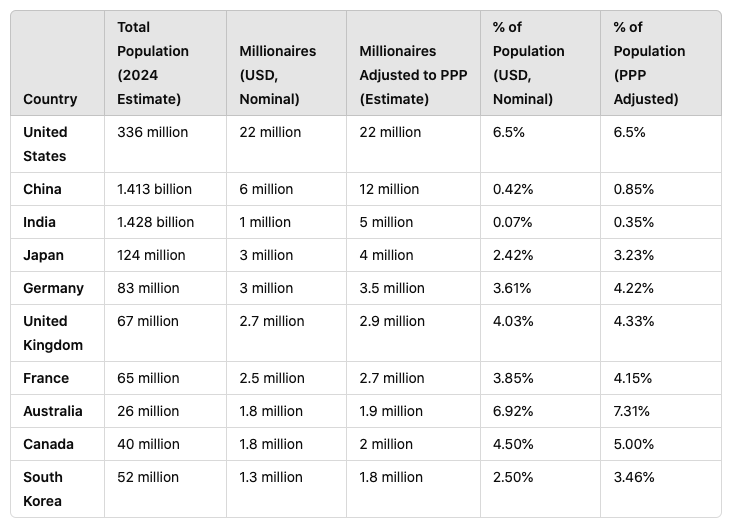The width and height of the screenshot is (734, 530).
Task: Select India's 0.35% PPP percentage cell
Action: click(x=634, y=222)
